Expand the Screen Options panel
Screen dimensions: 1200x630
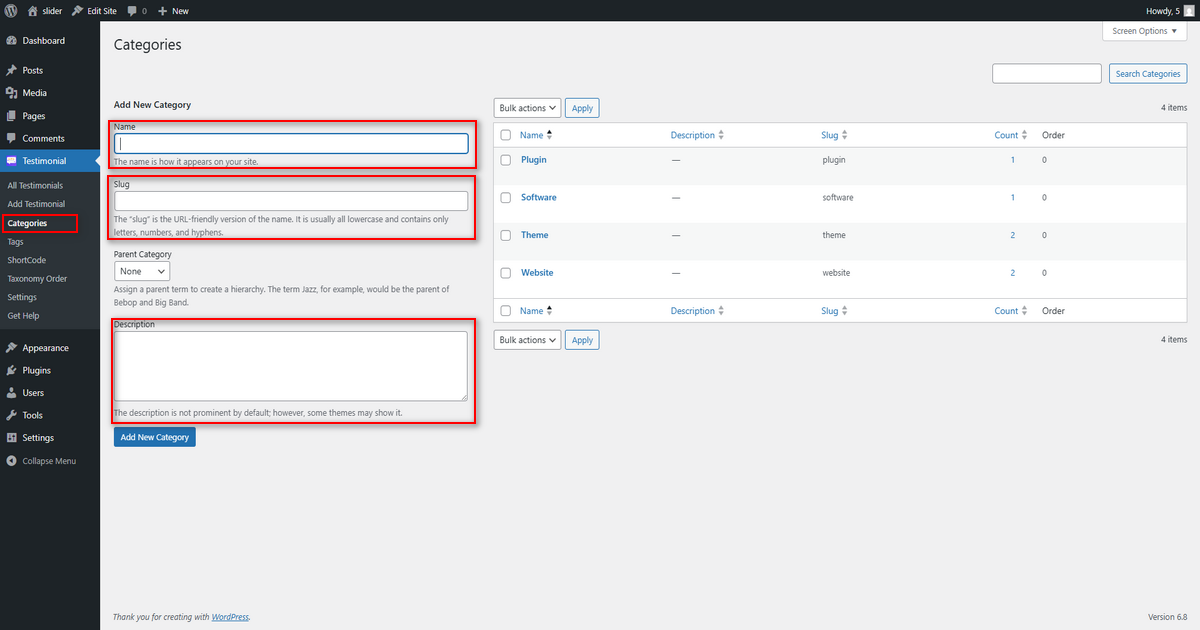(1145, 31)
